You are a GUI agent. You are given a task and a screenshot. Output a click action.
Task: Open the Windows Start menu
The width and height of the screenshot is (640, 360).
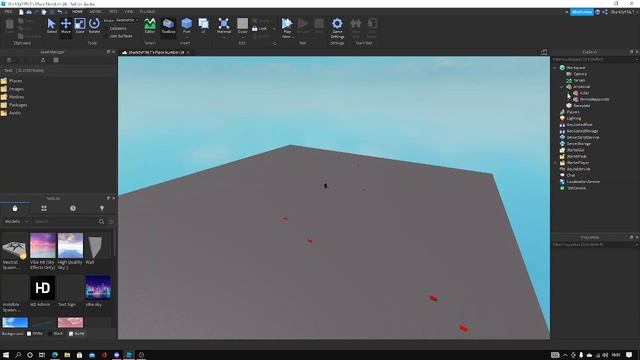6,355
